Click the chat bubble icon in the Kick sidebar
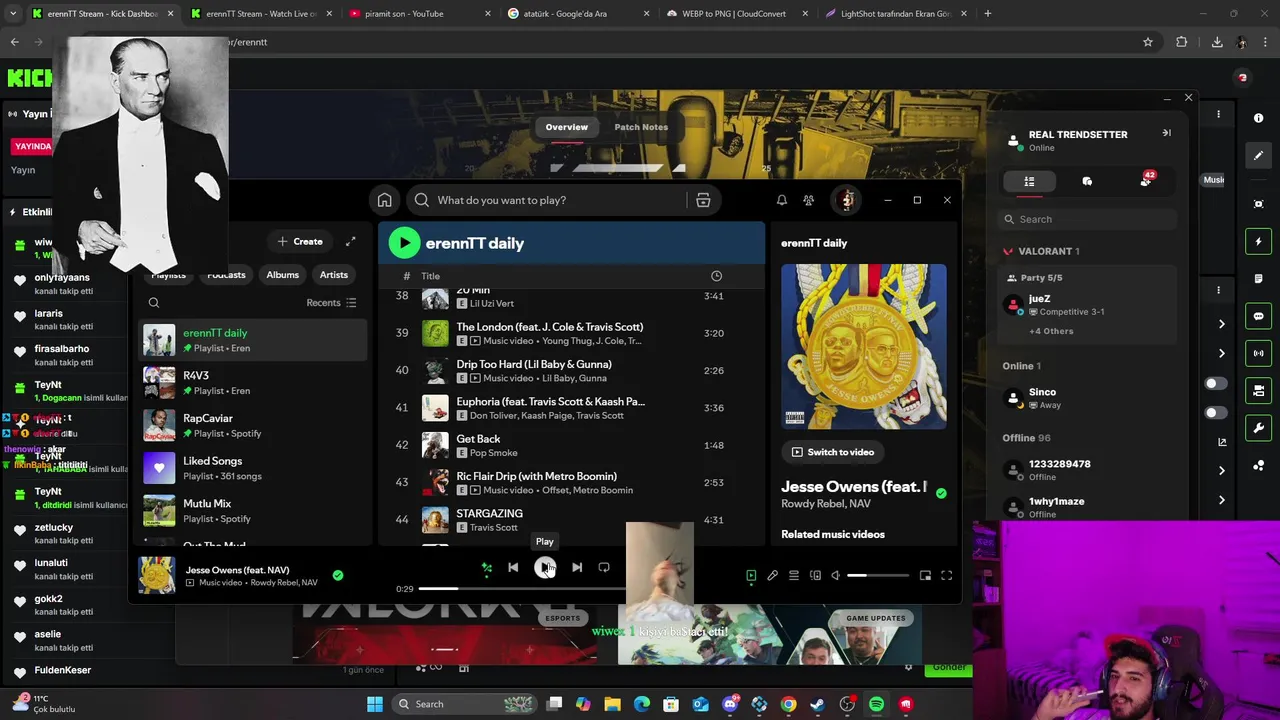This screenshot has width=1280, height=720. coord(1258,316)
